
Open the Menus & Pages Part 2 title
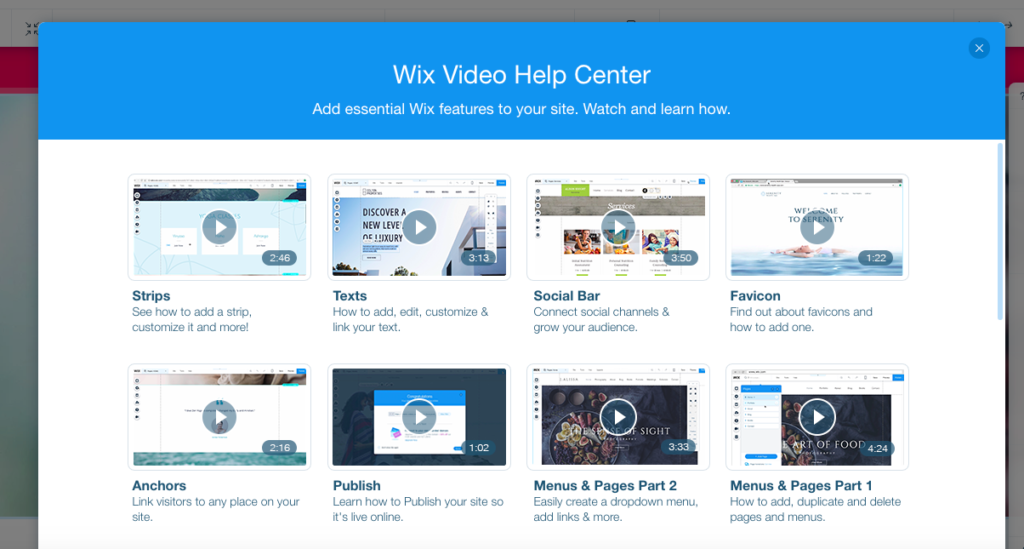pyautogui.click(x=605, y=486)
